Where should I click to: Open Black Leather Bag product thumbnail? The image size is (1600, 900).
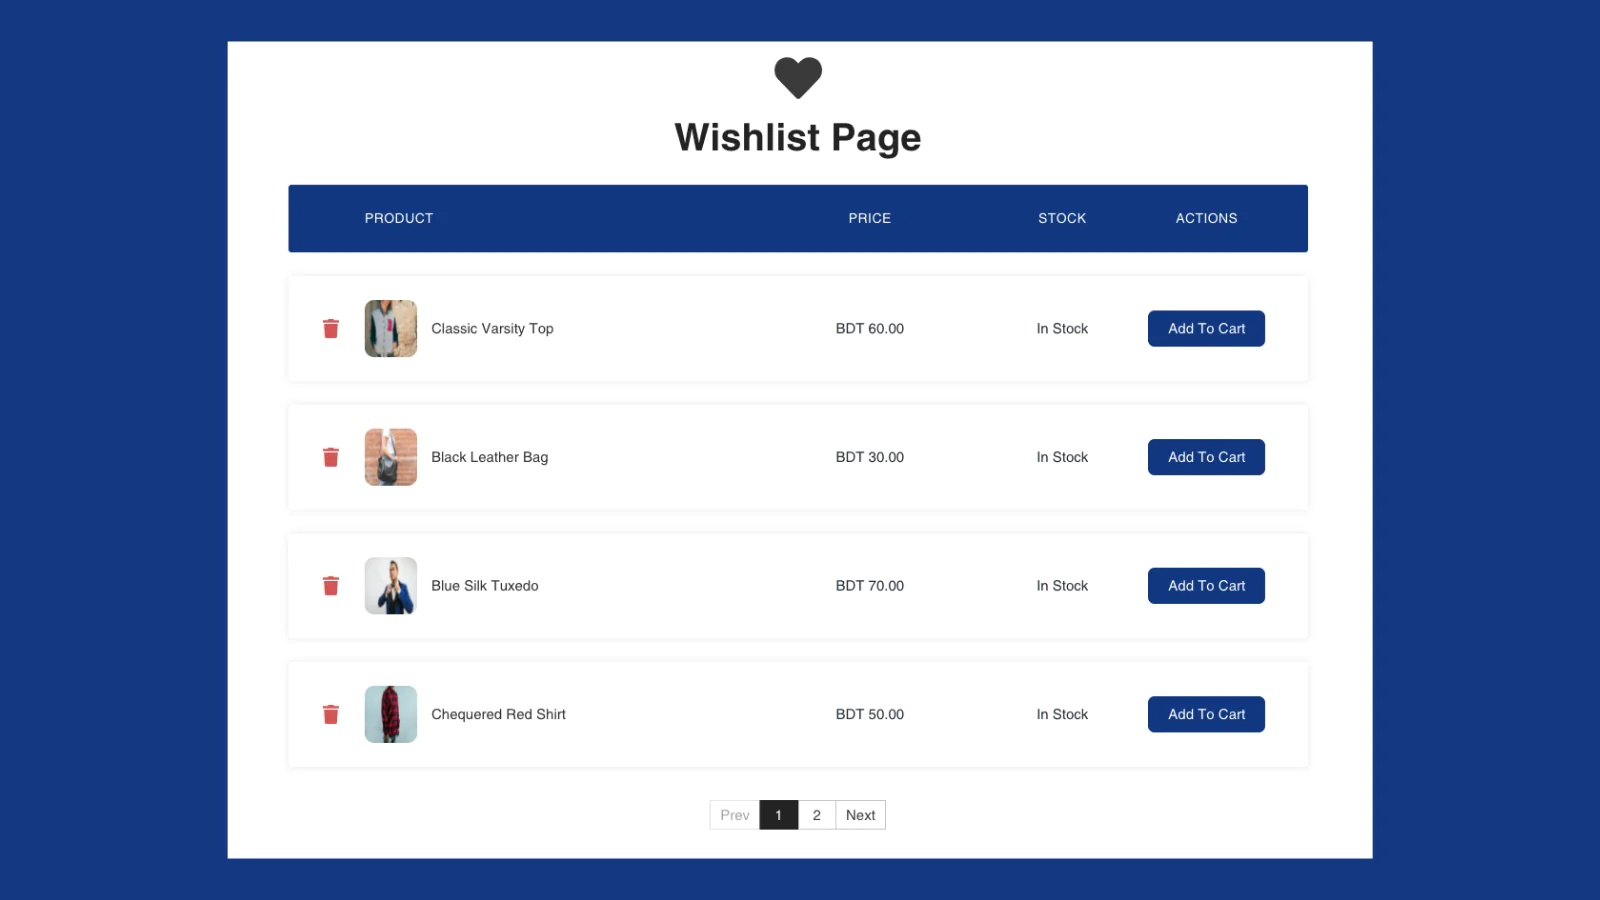coord(391,457)
